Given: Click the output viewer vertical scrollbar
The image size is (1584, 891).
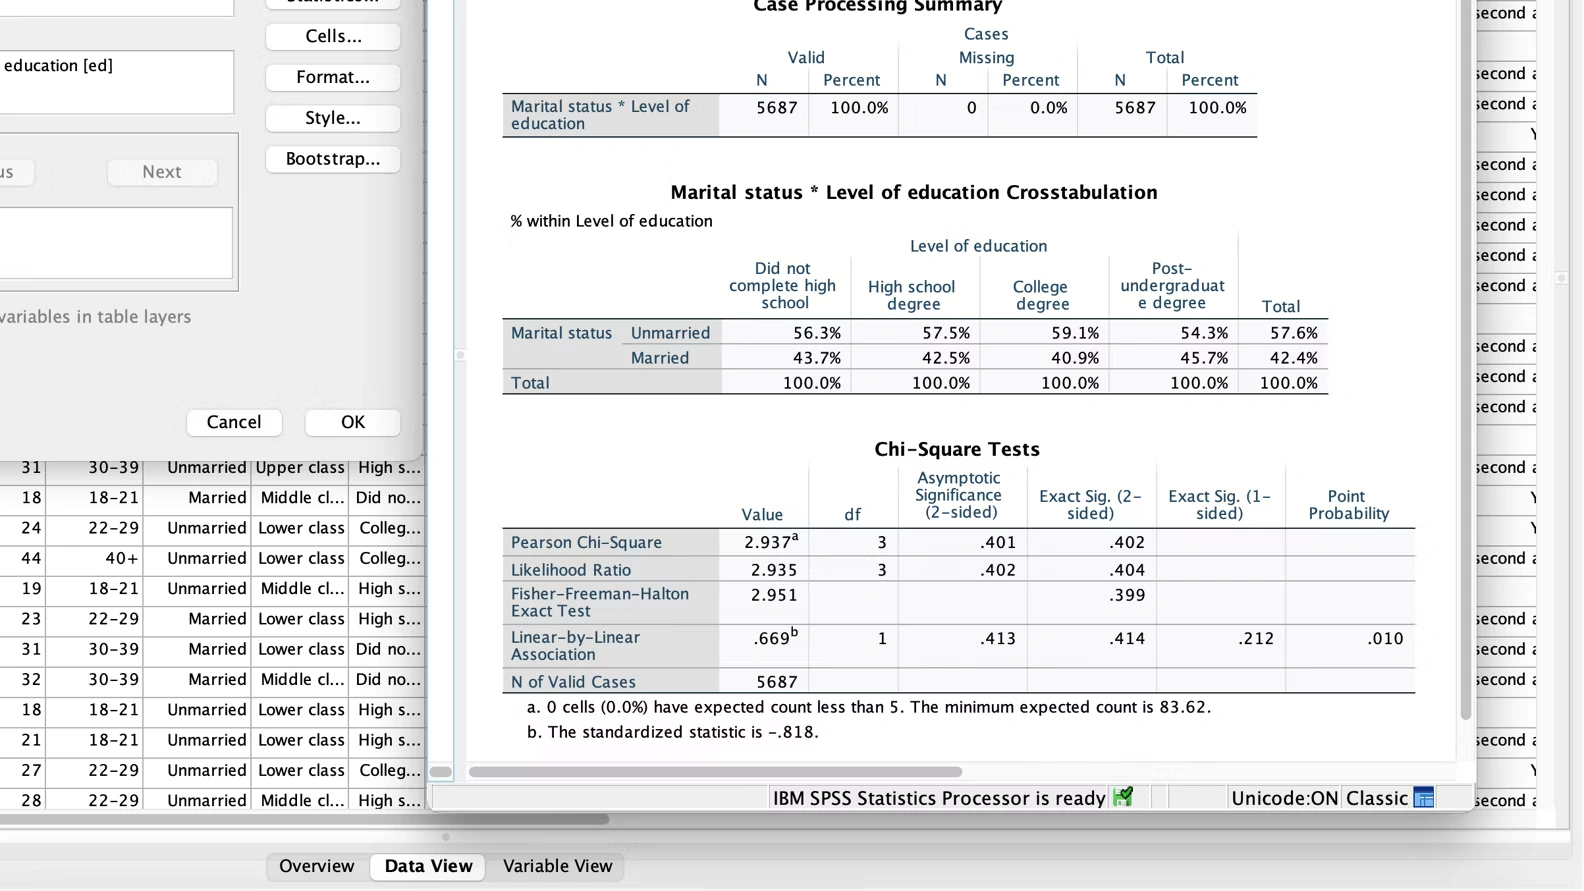Looking at the screenshot, I should (x=1466, y=360).
